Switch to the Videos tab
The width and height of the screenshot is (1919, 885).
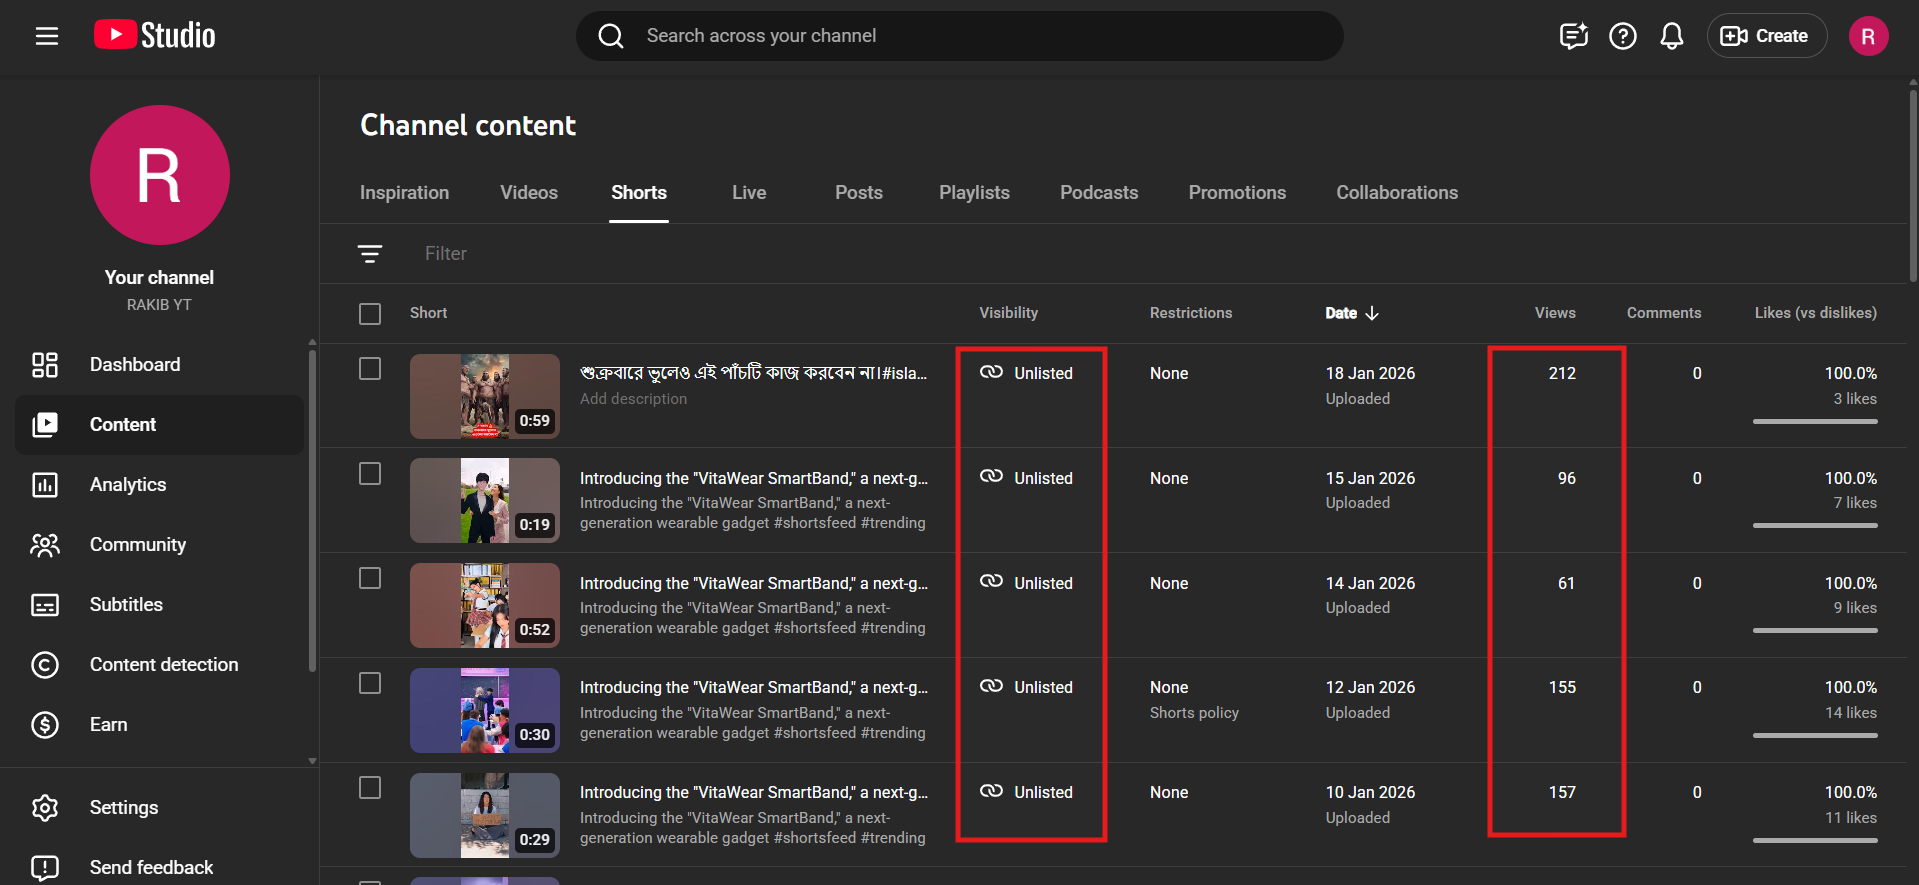tap(528, 193)
